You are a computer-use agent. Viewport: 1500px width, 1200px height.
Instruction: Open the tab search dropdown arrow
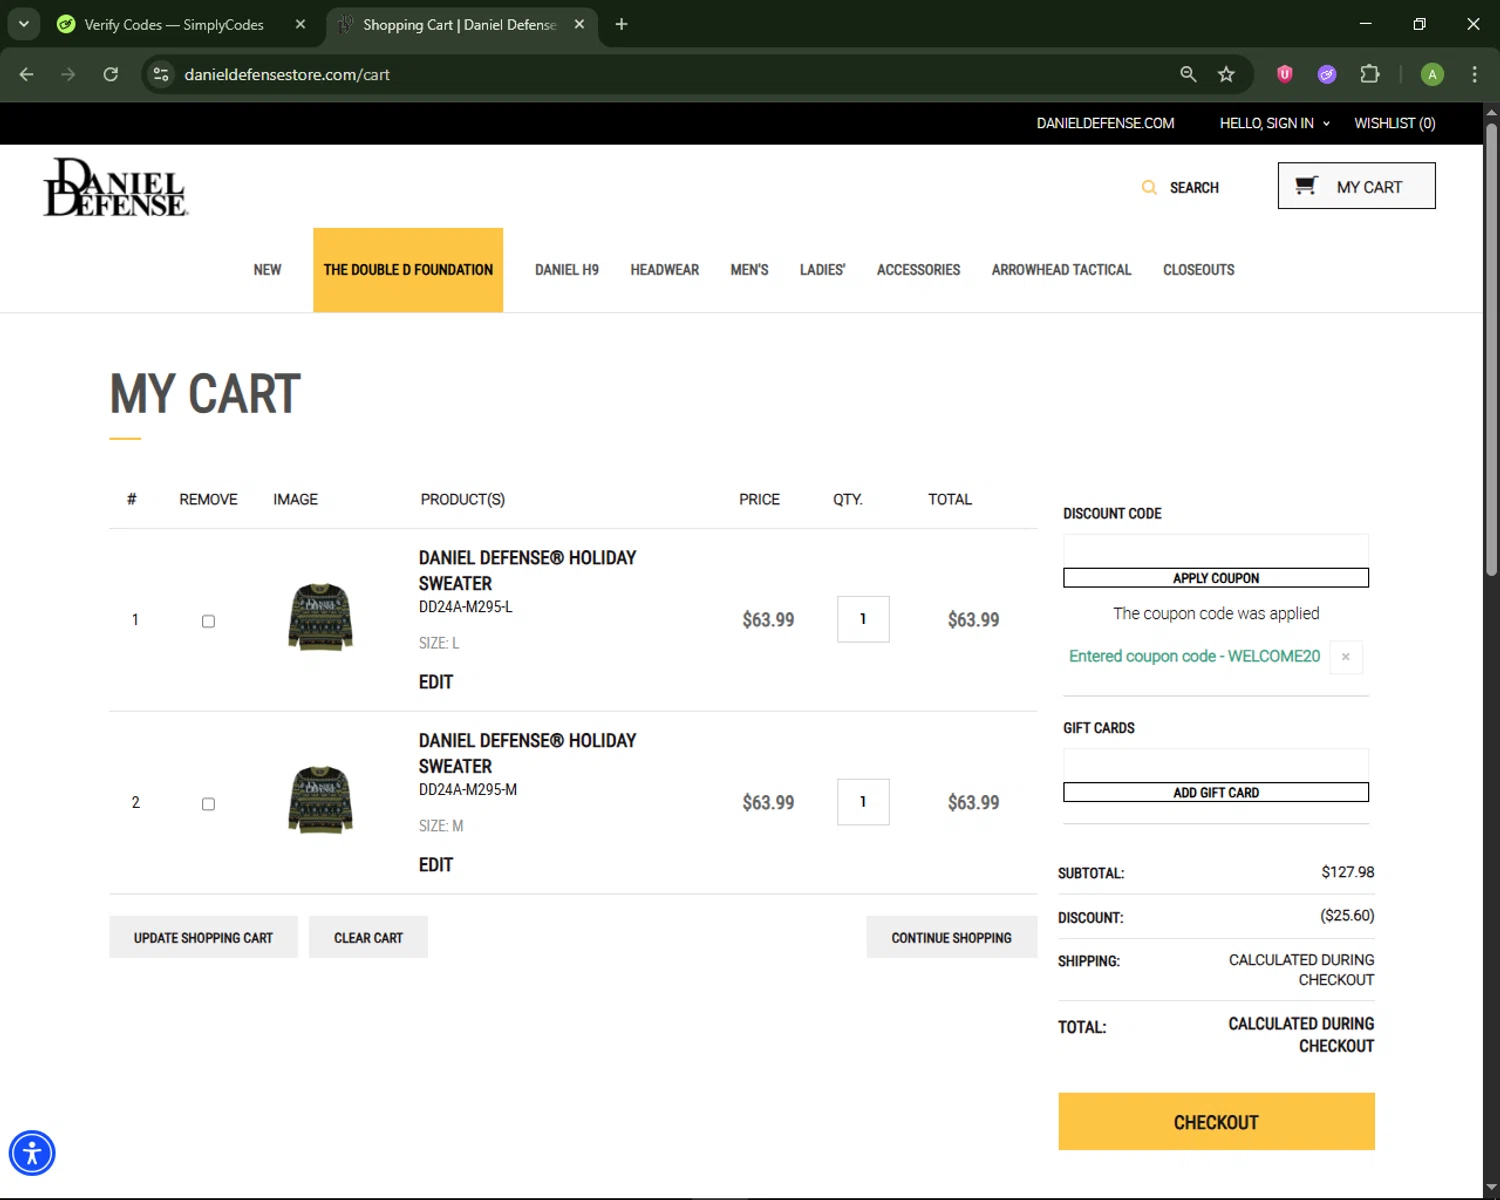point(23,24)
